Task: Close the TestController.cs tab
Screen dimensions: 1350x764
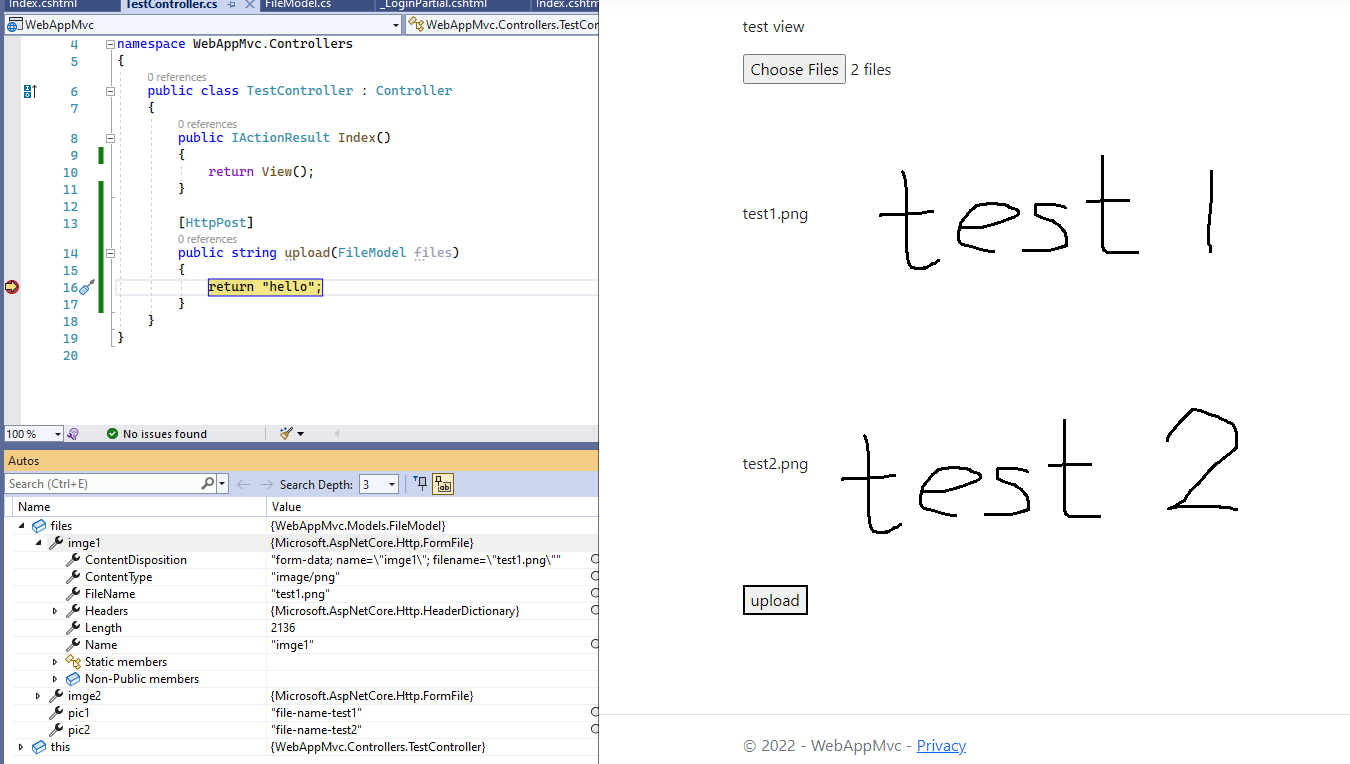Action: (250, 5)
